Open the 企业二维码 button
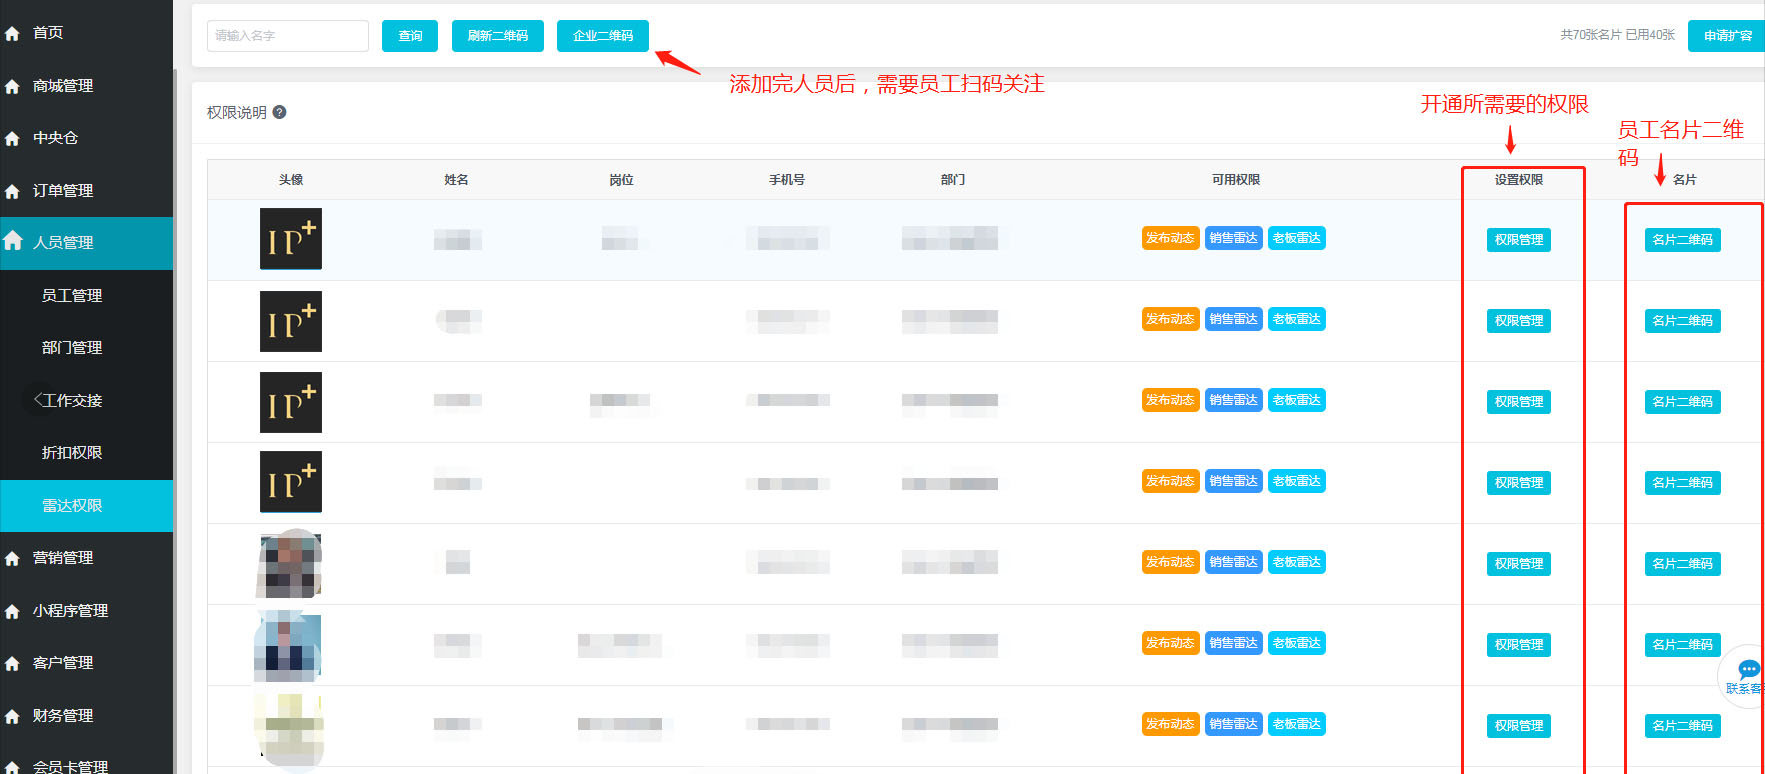Screen dimensions: 1765x774 (x=603, y=36)
